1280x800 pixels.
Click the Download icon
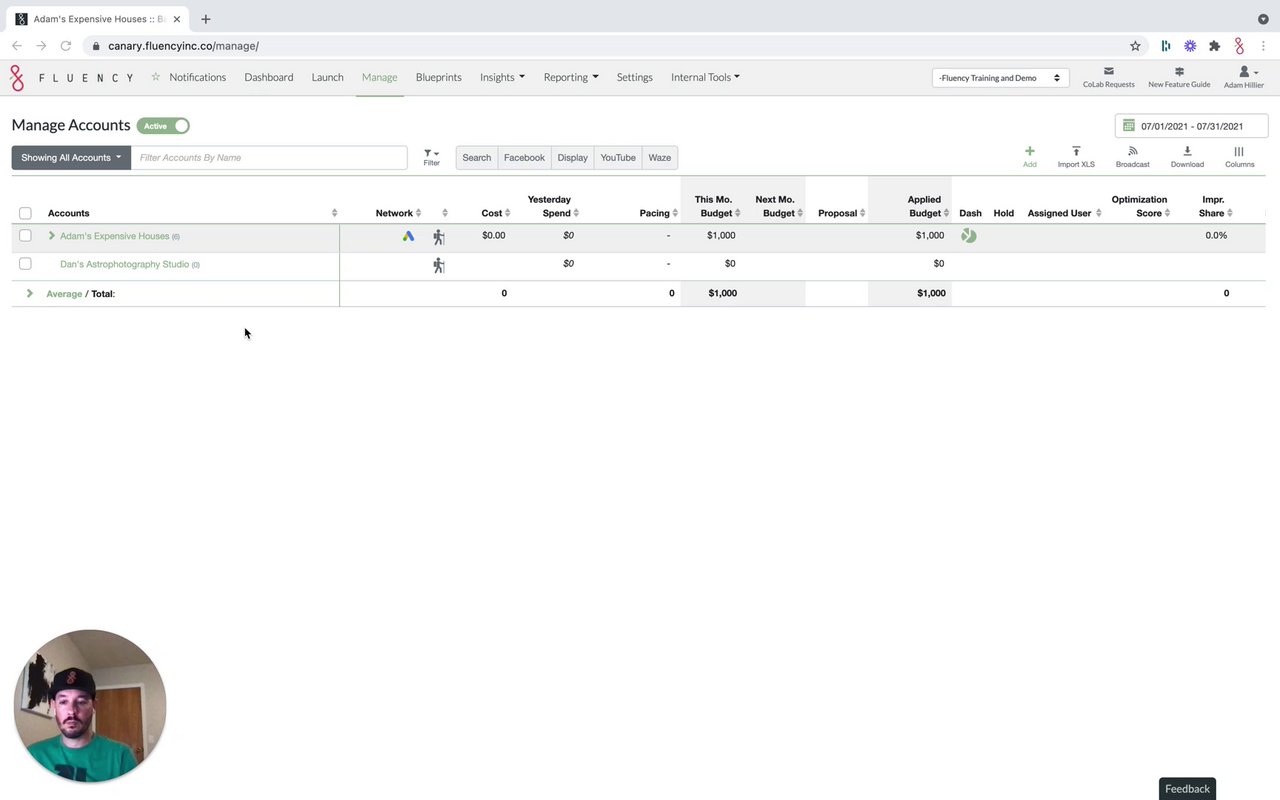1187,151
